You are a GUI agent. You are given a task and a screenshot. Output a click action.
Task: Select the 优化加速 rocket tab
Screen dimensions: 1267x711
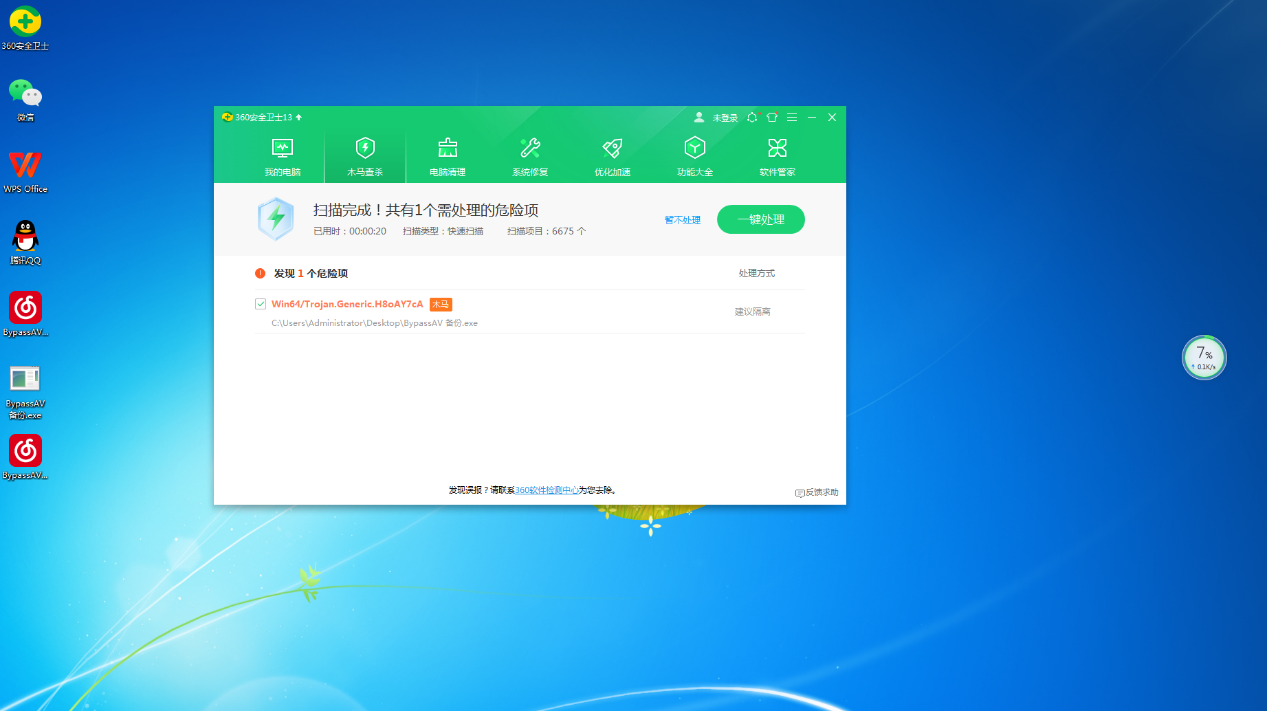click(x=612, y=157)
